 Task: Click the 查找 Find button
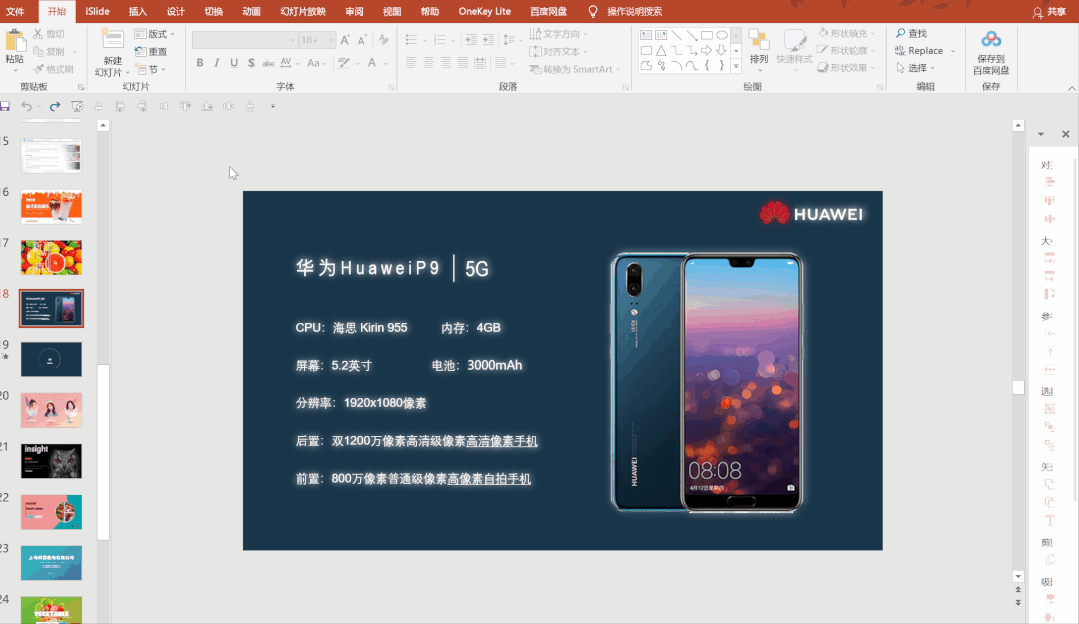pyautogui.click(x=911, y=33)
